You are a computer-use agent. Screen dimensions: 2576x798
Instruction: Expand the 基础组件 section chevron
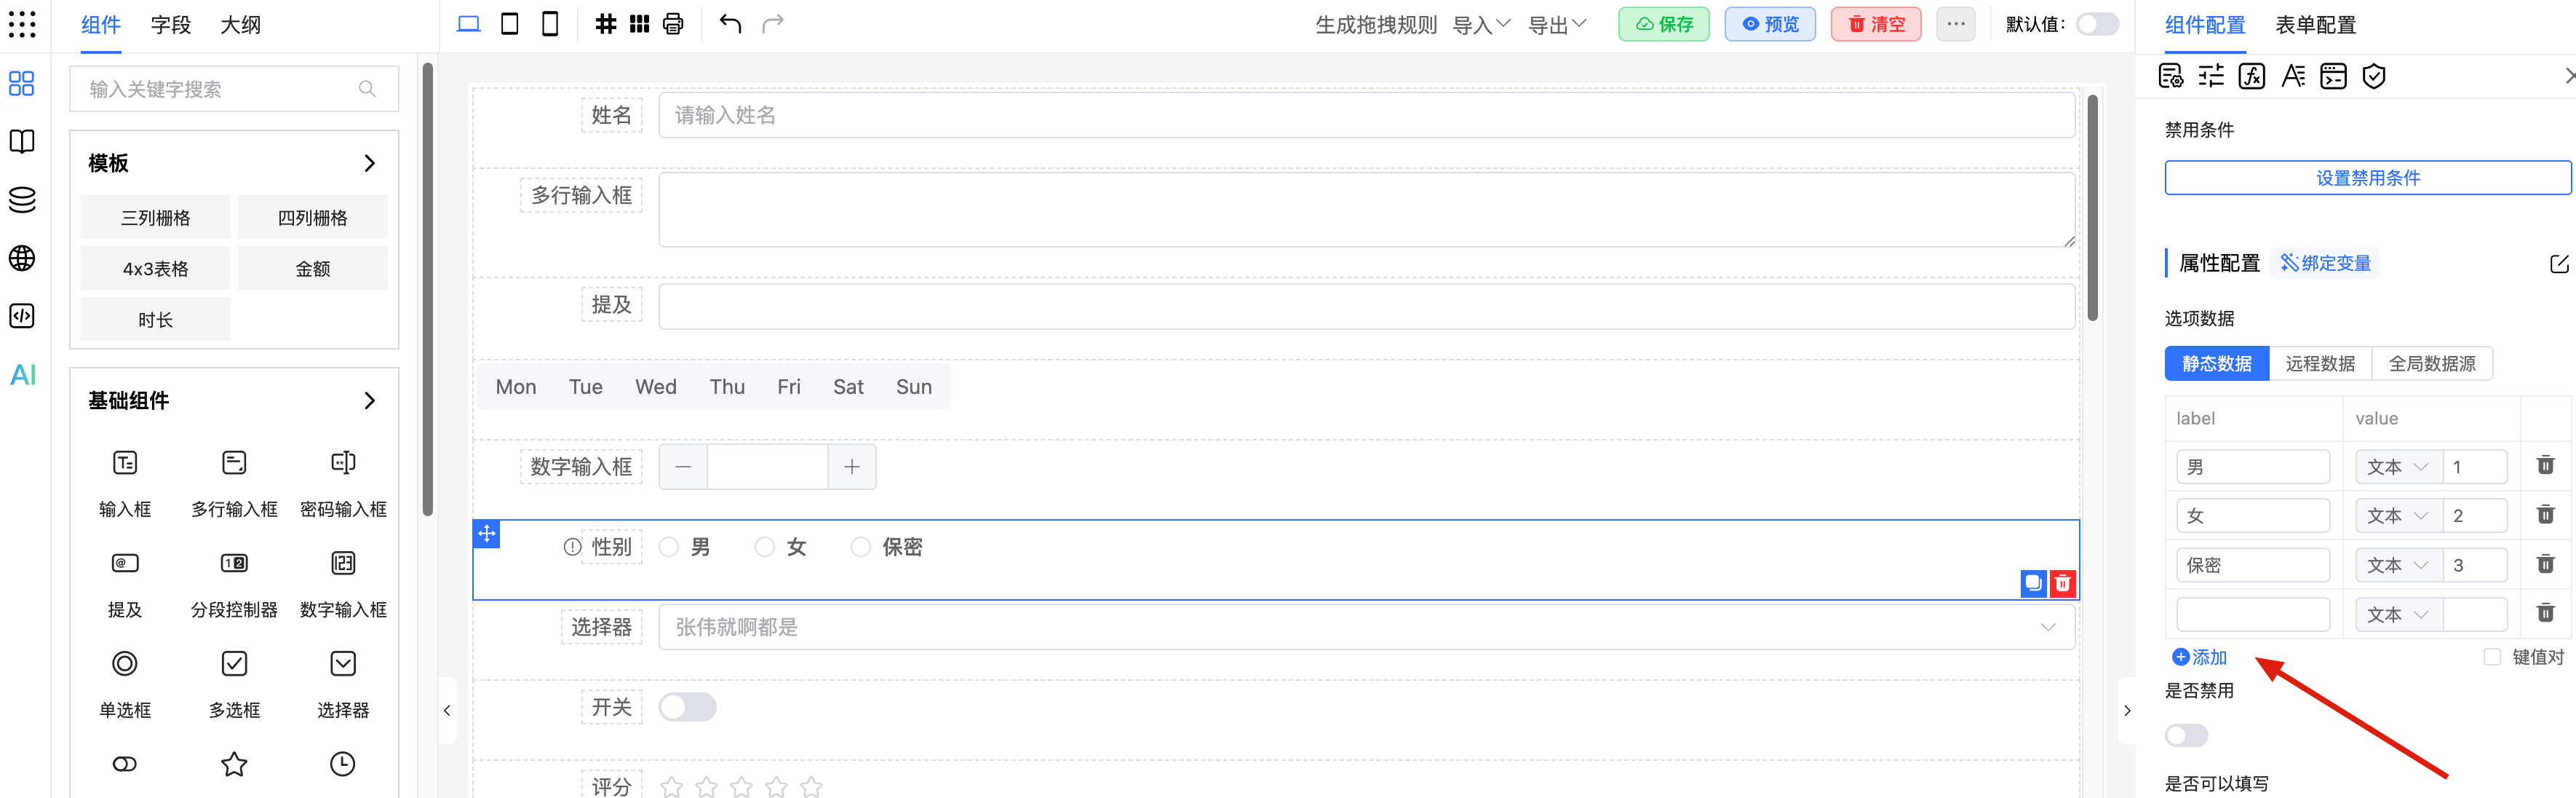click(369, 401)
